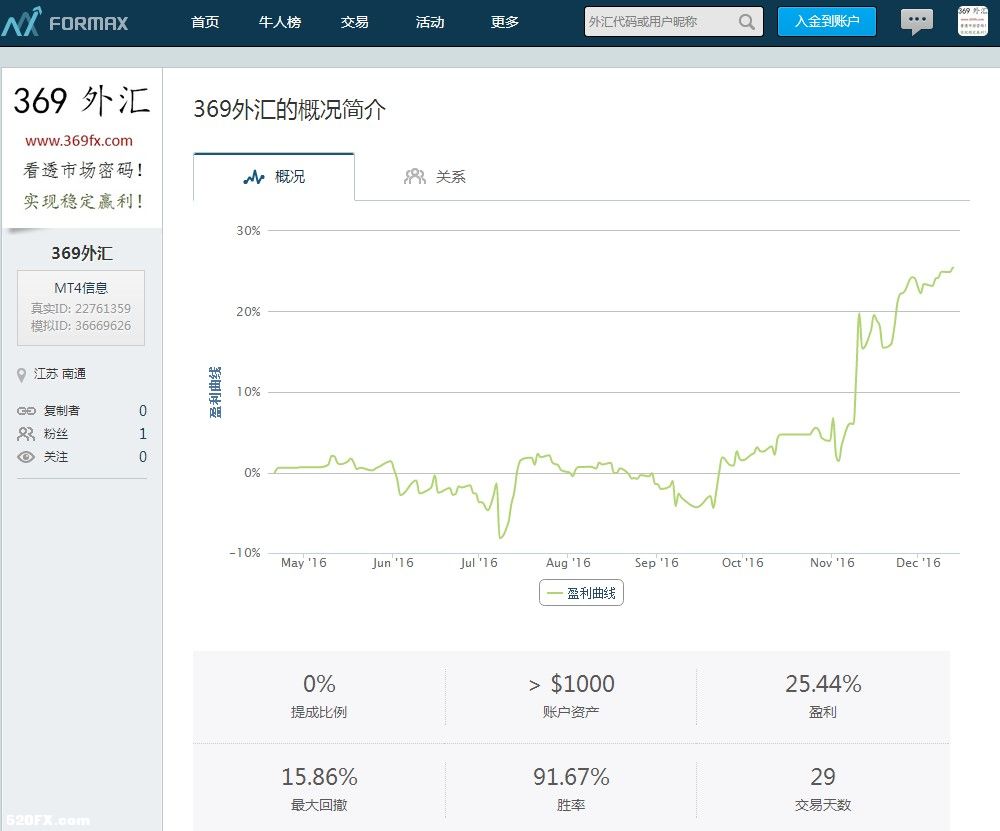This screenshot has width=1000, height=831.
Task: Click the May '16 axis label
Action: [304, 563]
